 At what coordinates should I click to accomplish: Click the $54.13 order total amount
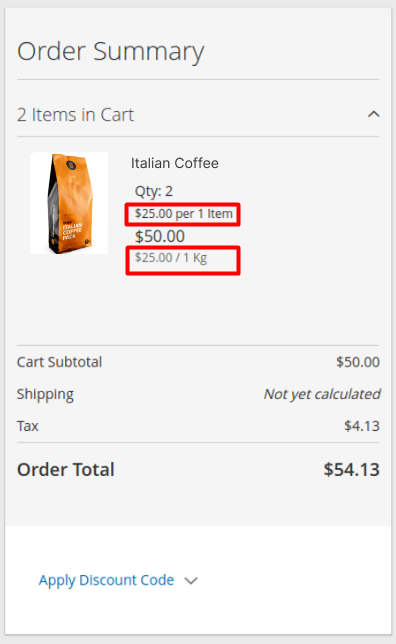352,470
